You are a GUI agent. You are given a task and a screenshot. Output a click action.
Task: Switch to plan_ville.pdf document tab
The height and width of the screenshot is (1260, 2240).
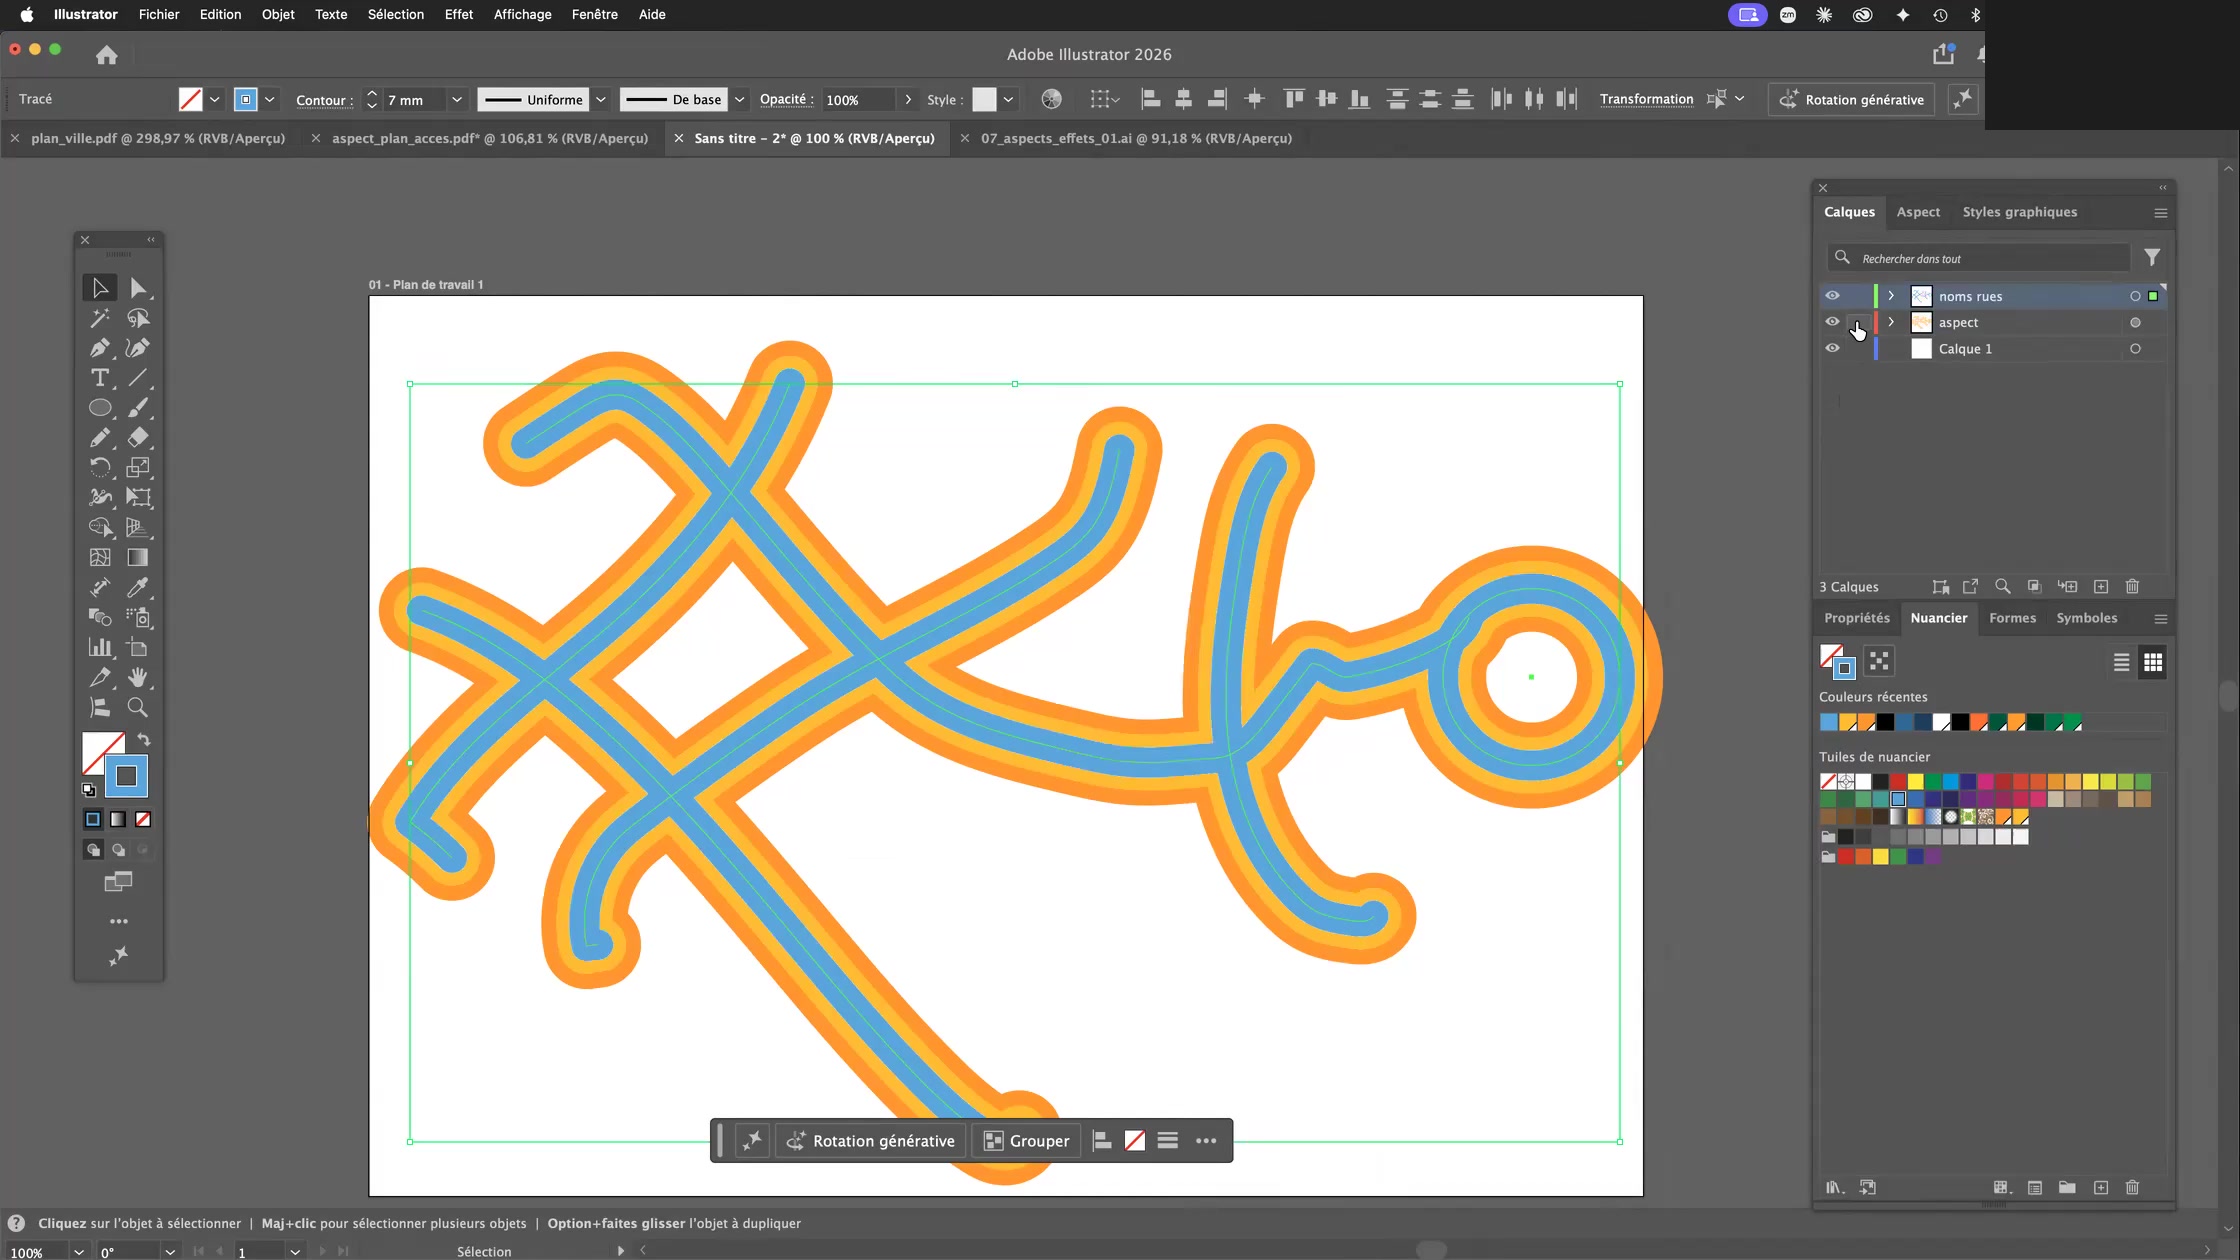(x=158, y=138)
